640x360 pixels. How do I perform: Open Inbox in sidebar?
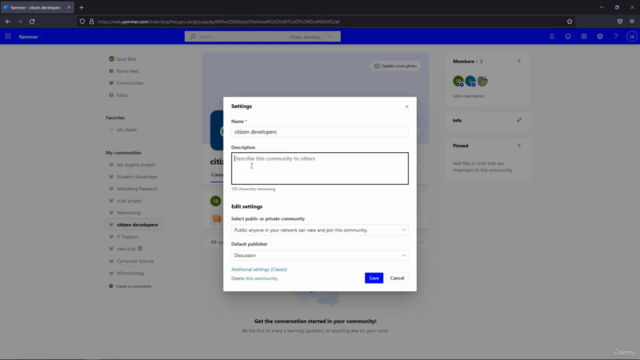point(122,95)
